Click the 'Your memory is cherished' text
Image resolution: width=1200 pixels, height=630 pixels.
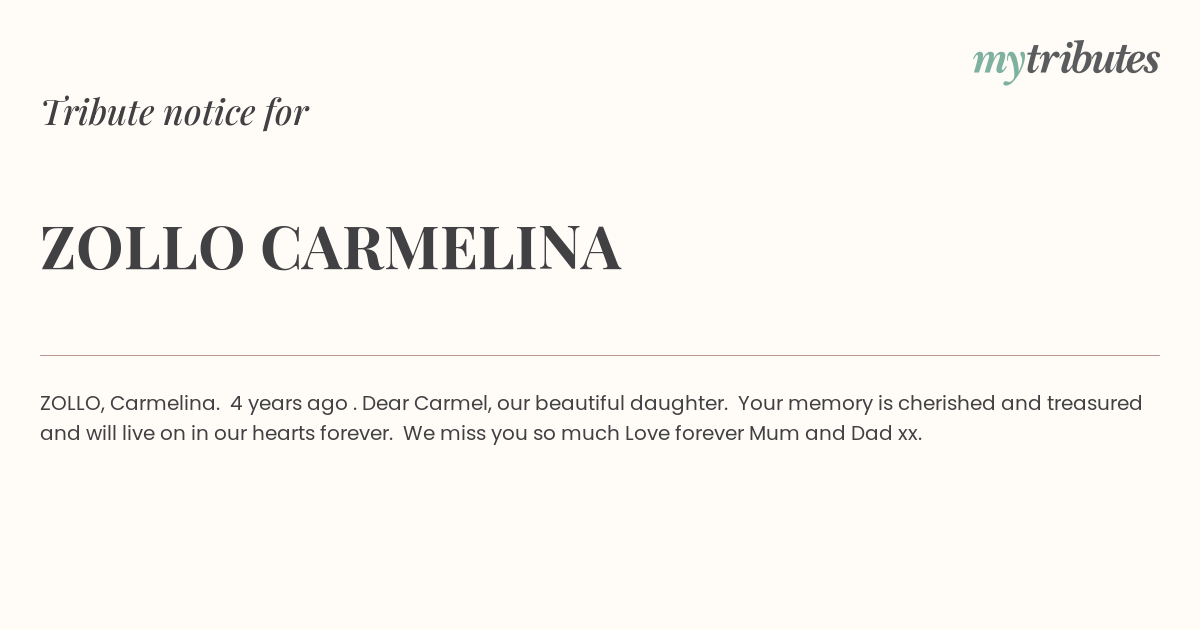865,403
